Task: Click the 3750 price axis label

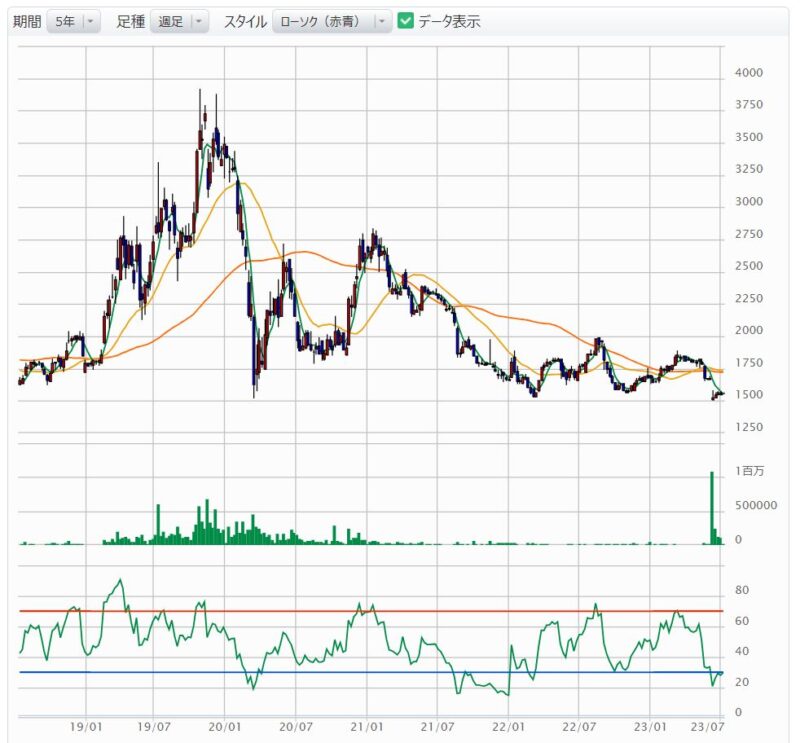Action: 748,105
